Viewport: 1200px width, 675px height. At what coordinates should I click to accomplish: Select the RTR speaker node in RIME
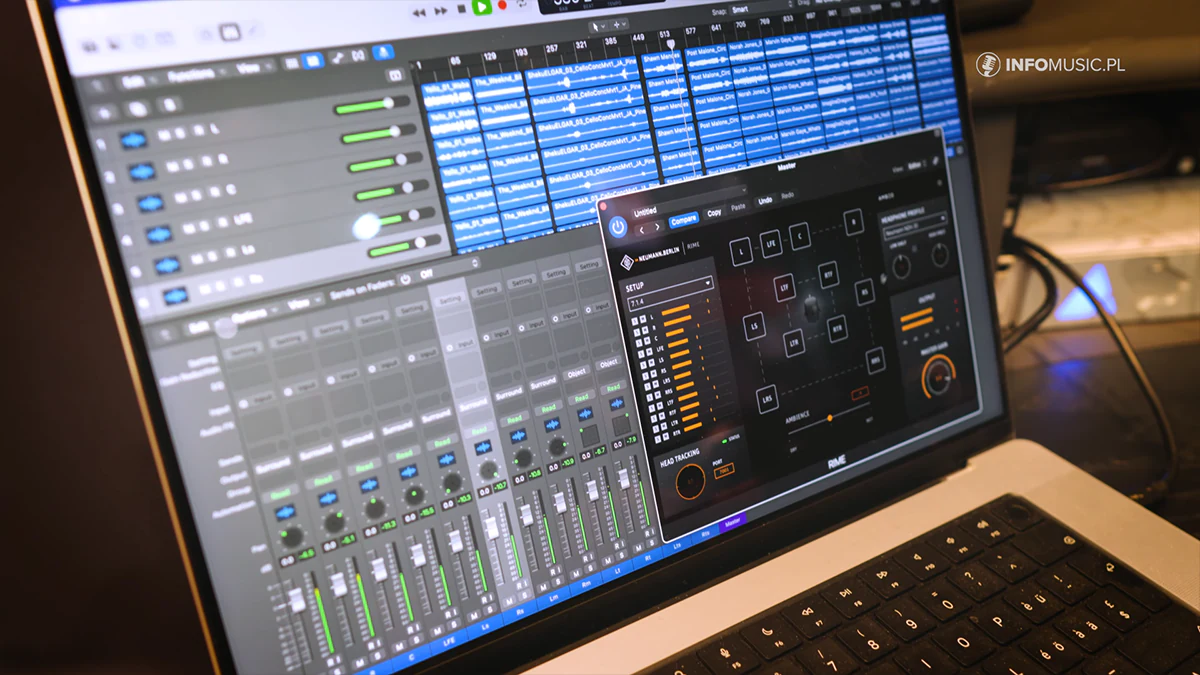838,326
